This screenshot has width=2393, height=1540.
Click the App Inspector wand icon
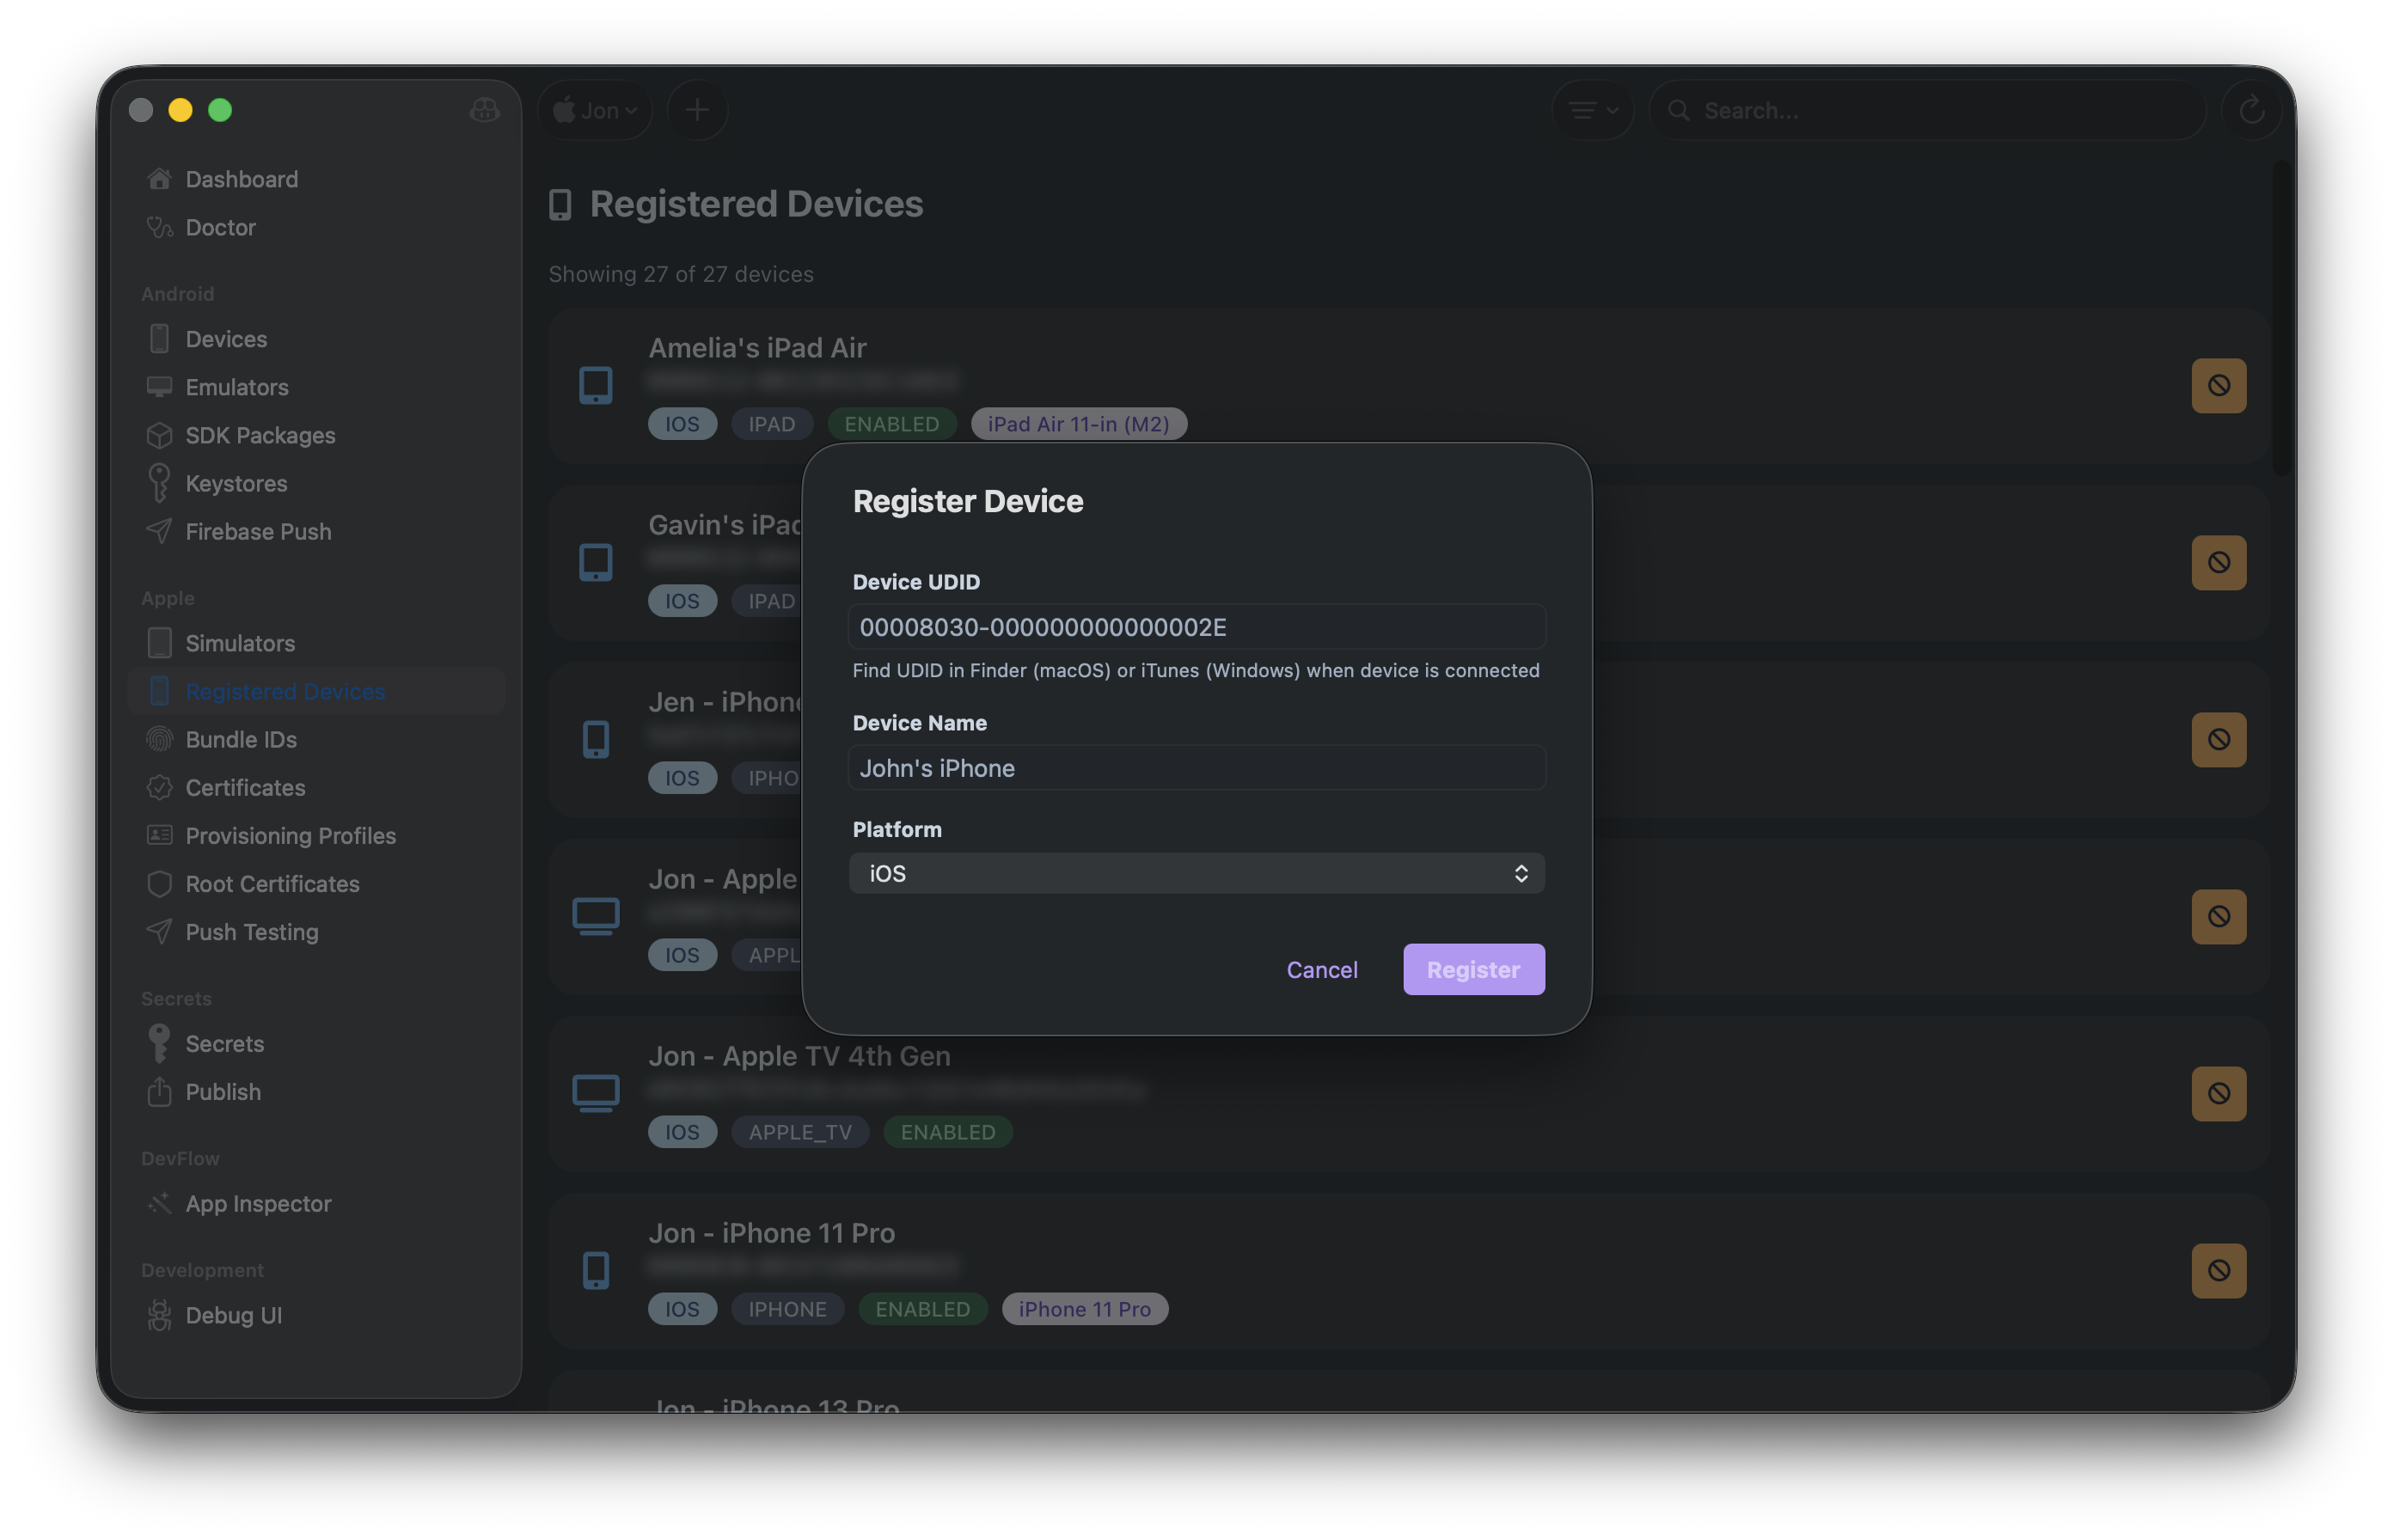click(x=159, y=1203)
